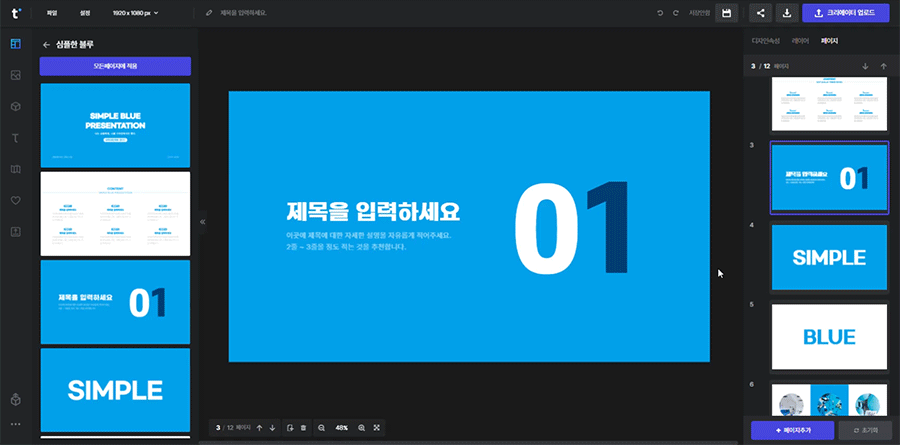900x445 pixels.
Task: Click the save disk icon in top bar
Action: 728,13
